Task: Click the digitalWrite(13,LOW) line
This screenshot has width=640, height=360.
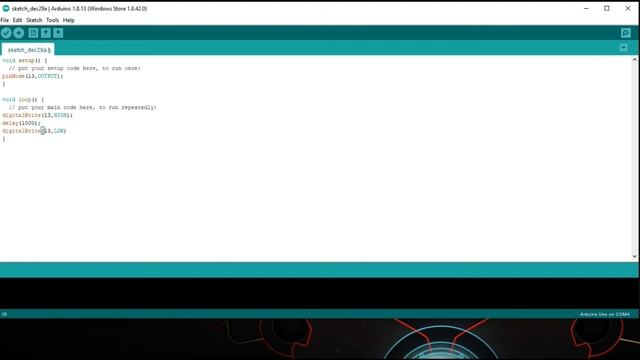Action: [34, 131]
